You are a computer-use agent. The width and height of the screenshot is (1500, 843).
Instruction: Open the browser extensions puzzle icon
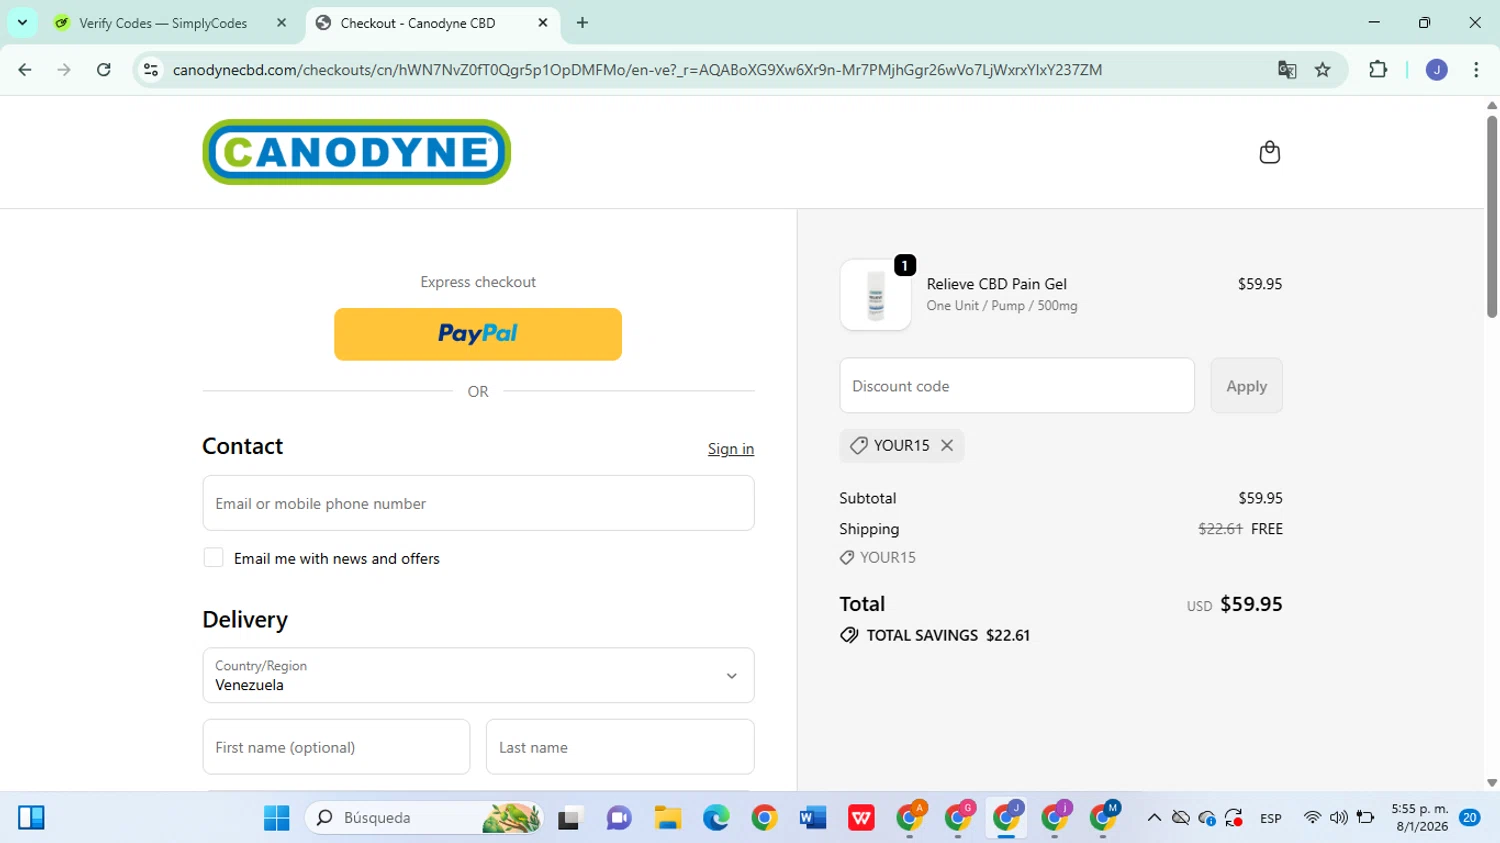[x=1378, y=70]
